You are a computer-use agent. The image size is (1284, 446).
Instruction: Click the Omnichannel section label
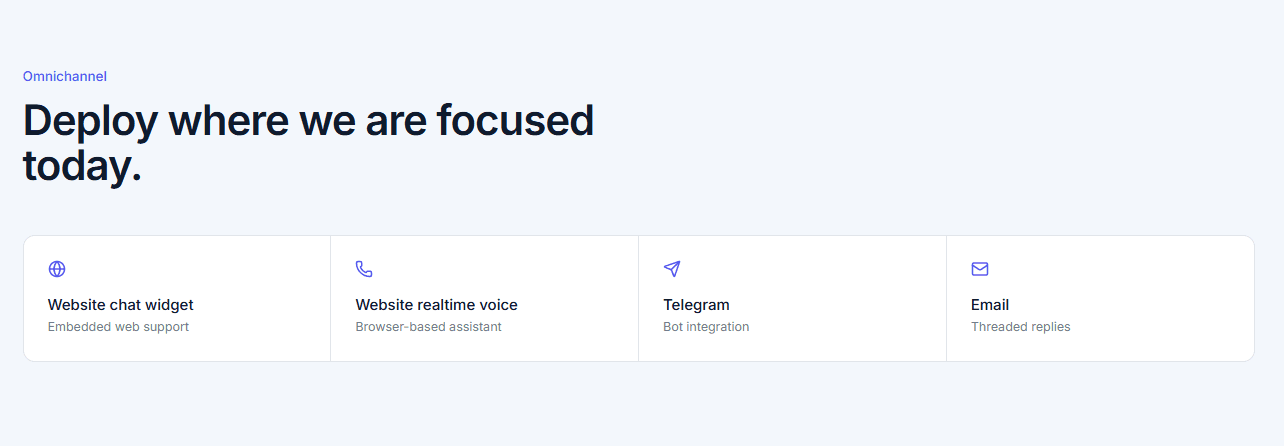coord(65,76)
